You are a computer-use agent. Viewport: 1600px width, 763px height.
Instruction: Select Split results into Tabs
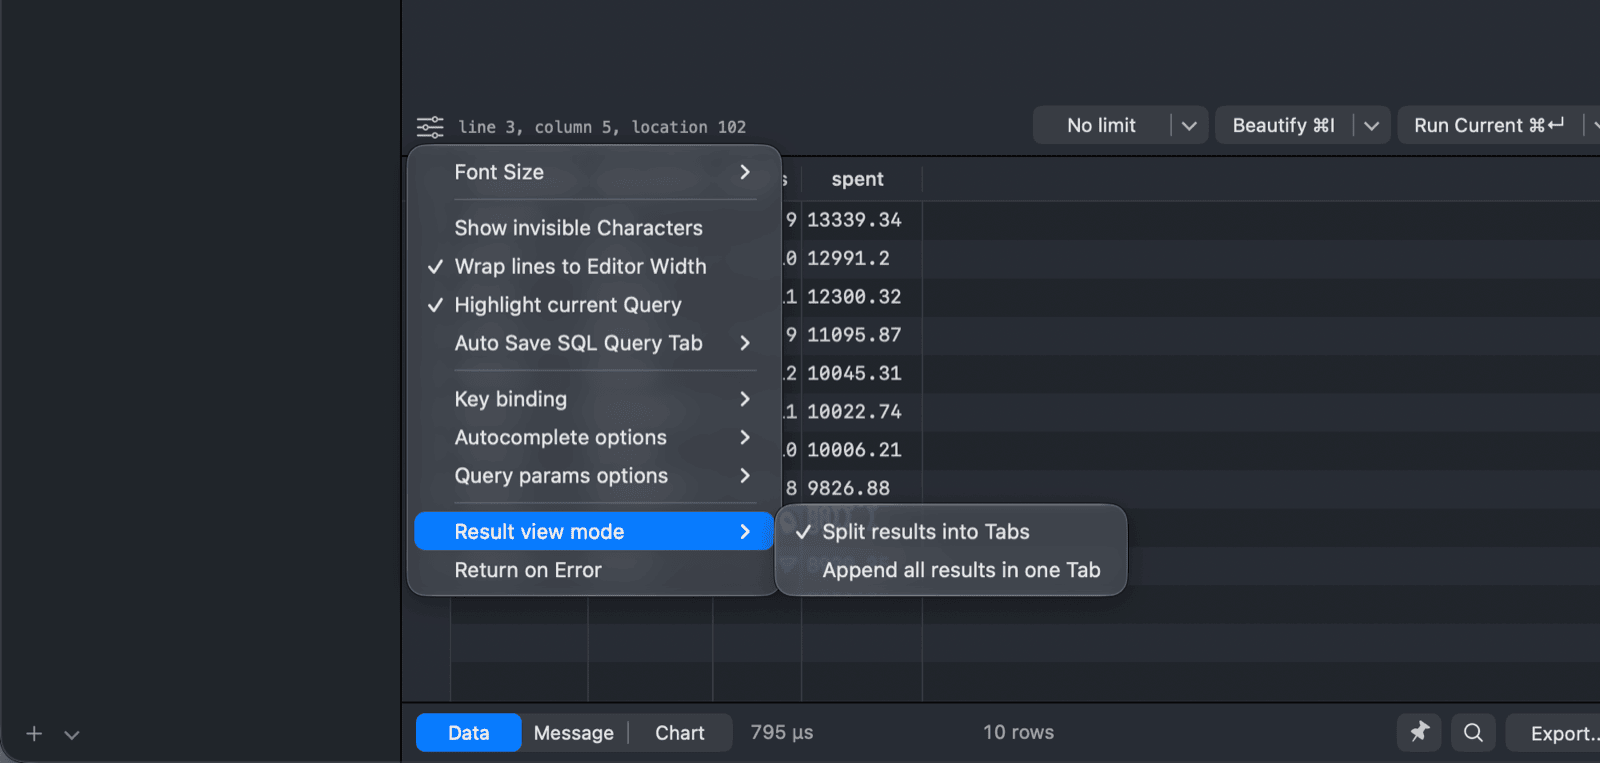(x=951, y=532)
